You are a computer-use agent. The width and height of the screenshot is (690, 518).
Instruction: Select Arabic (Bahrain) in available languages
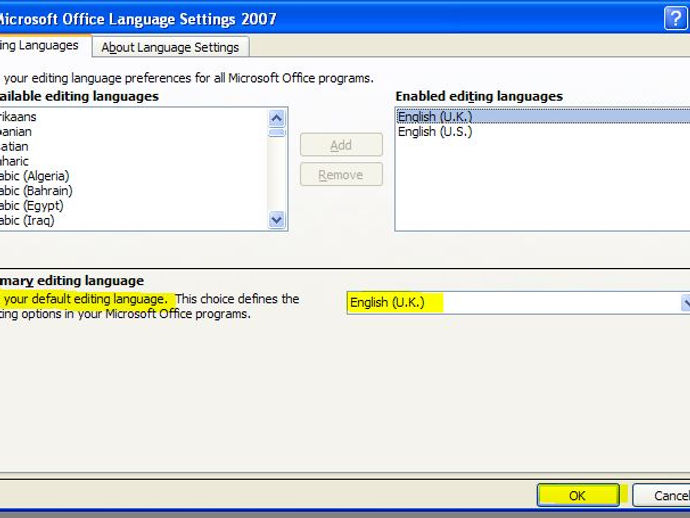[133, 191]
